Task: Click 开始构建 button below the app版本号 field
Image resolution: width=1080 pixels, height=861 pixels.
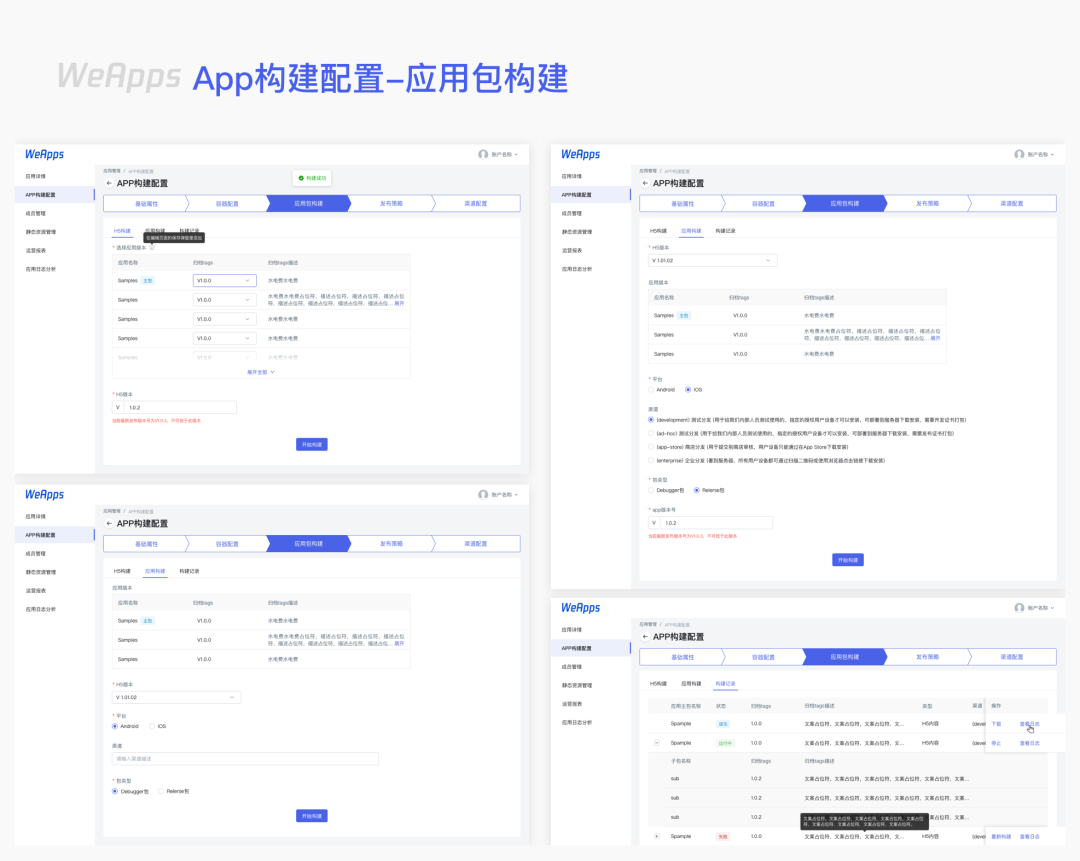Action: click(x=848, y=560)
